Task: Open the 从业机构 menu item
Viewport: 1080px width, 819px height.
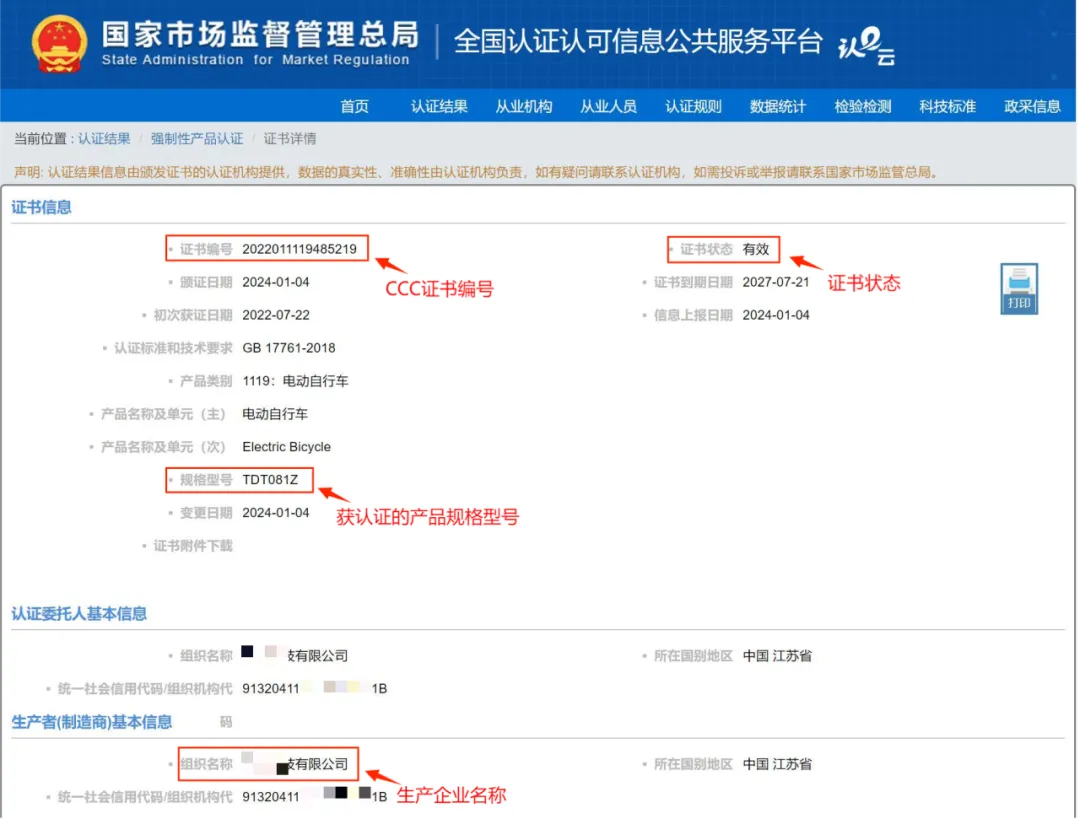Action: tap(523, 105)
